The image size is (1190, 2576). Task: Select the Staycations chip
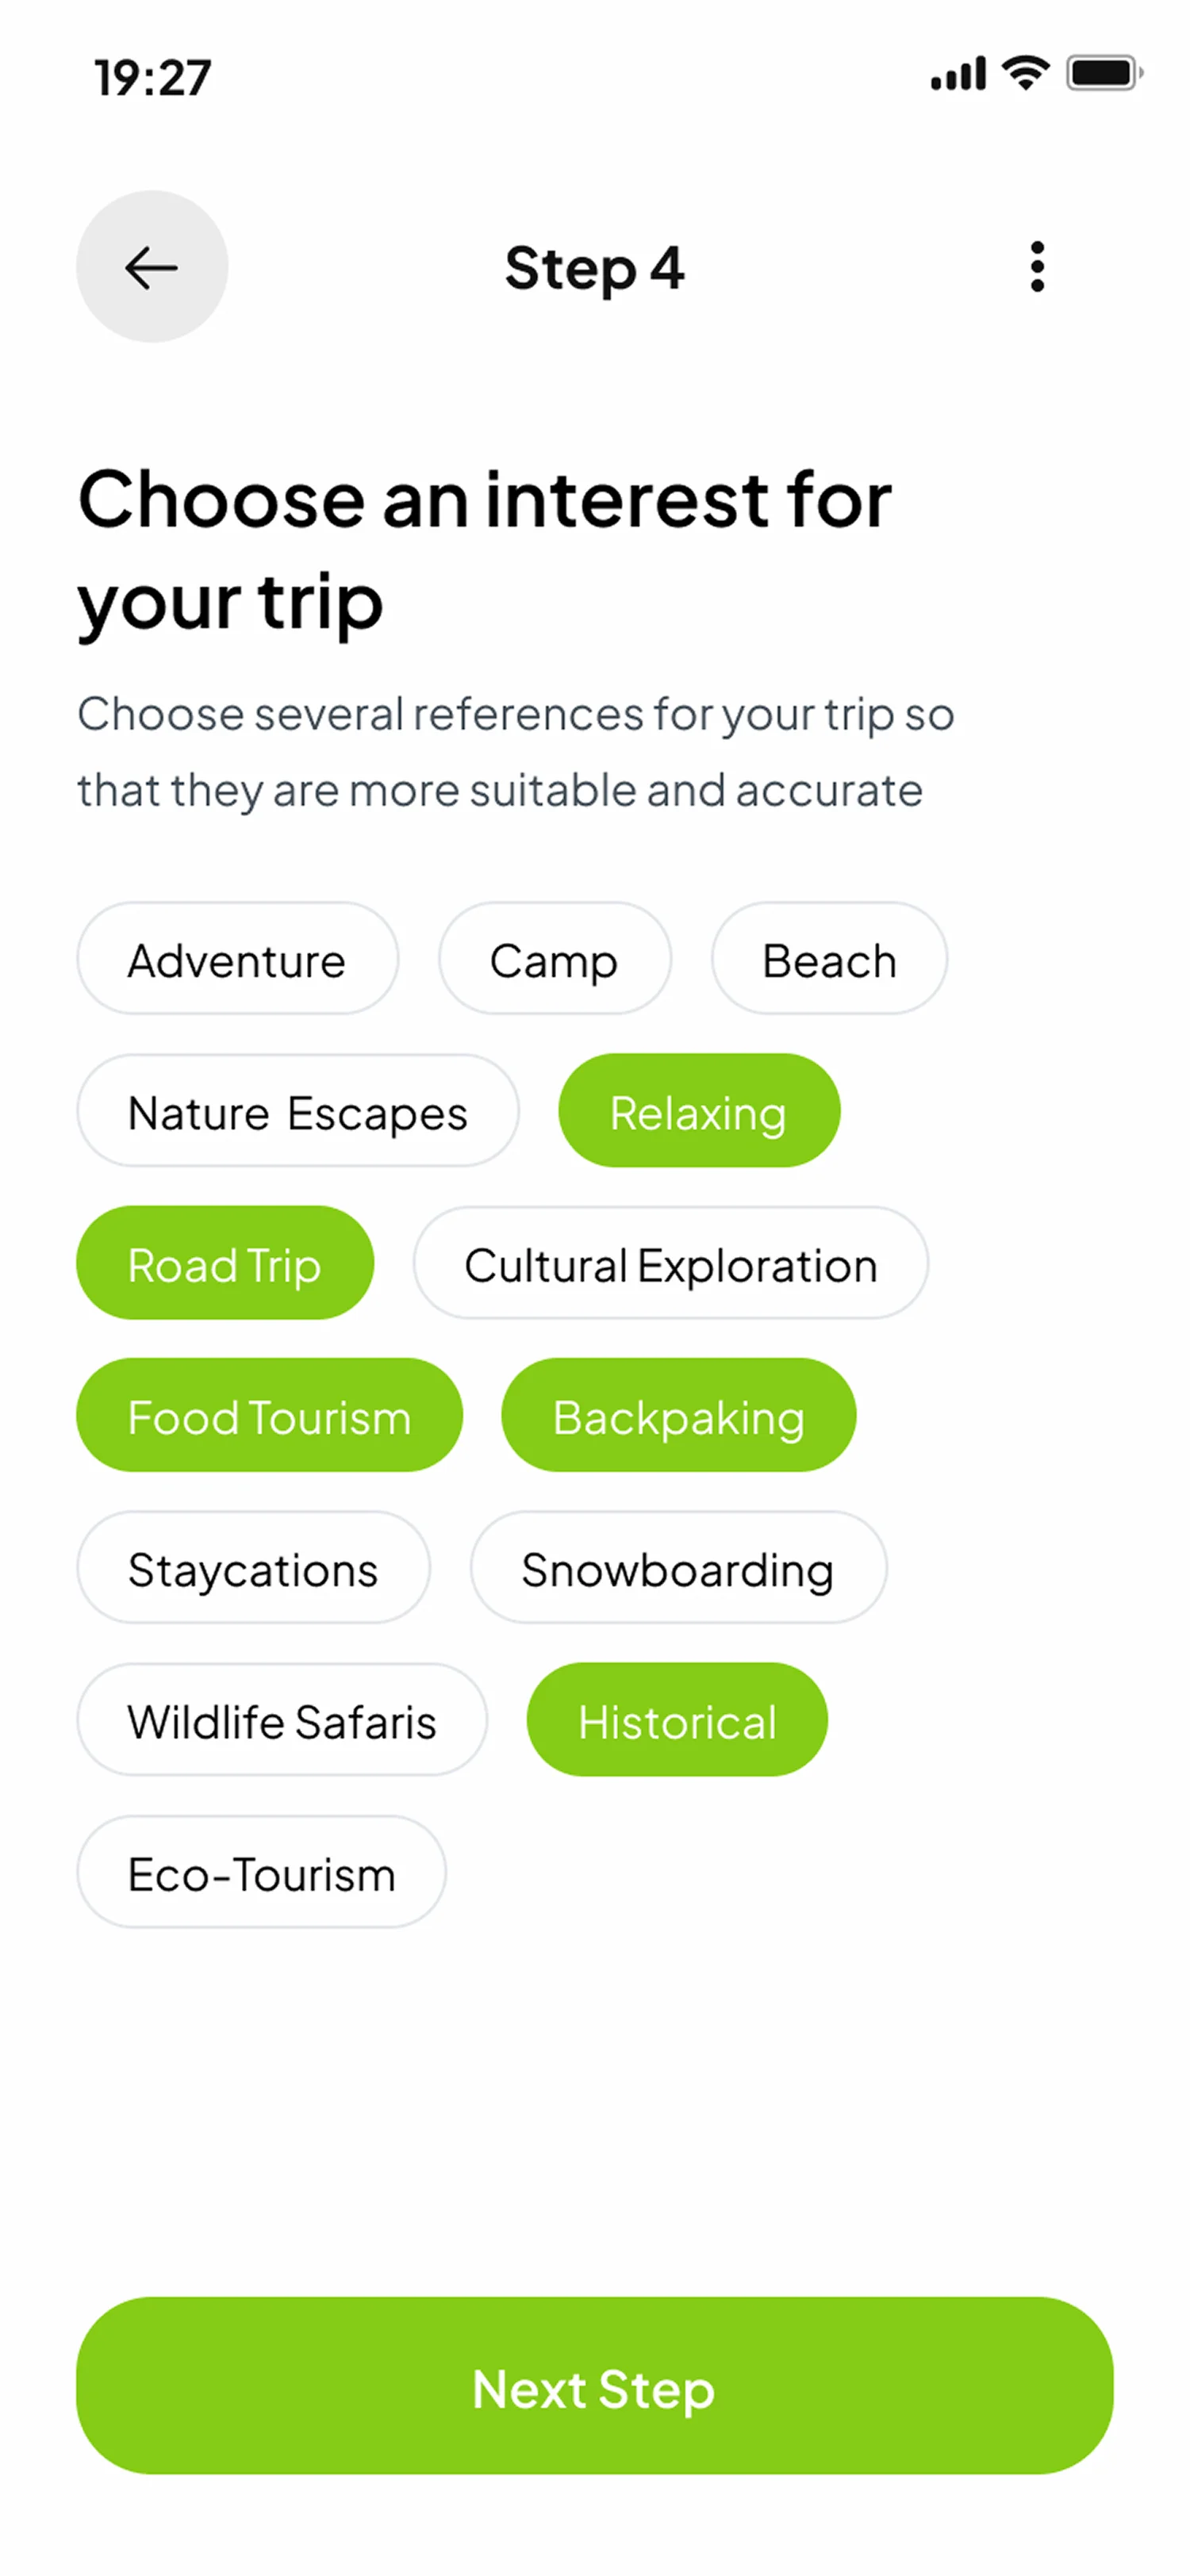[253, 1568]
